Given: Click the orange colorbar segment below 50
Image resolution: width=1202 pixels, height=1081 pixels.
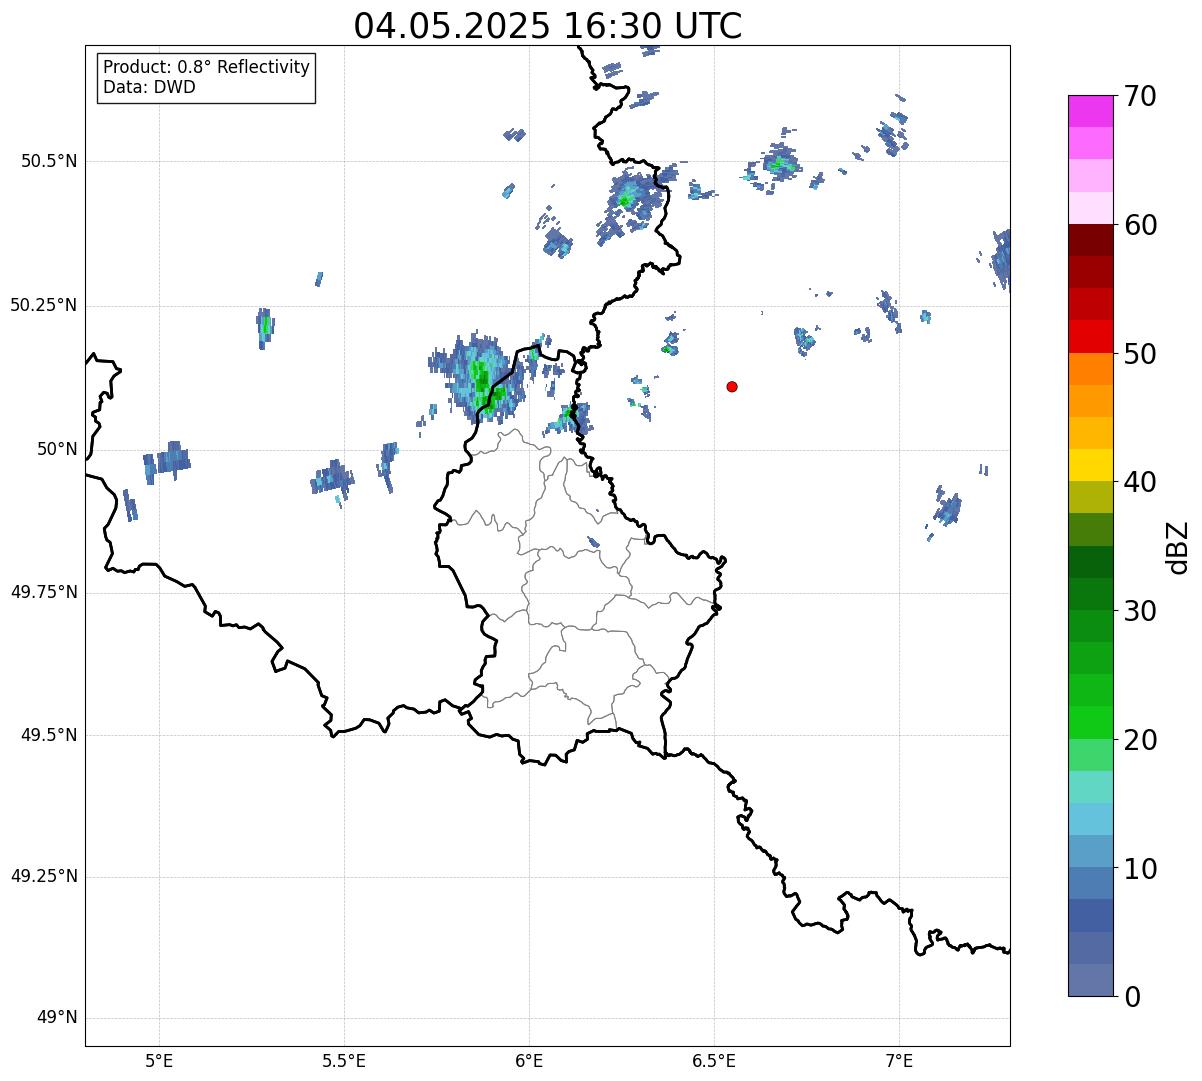Looking at the screenshot, I should pos(1090,369).
